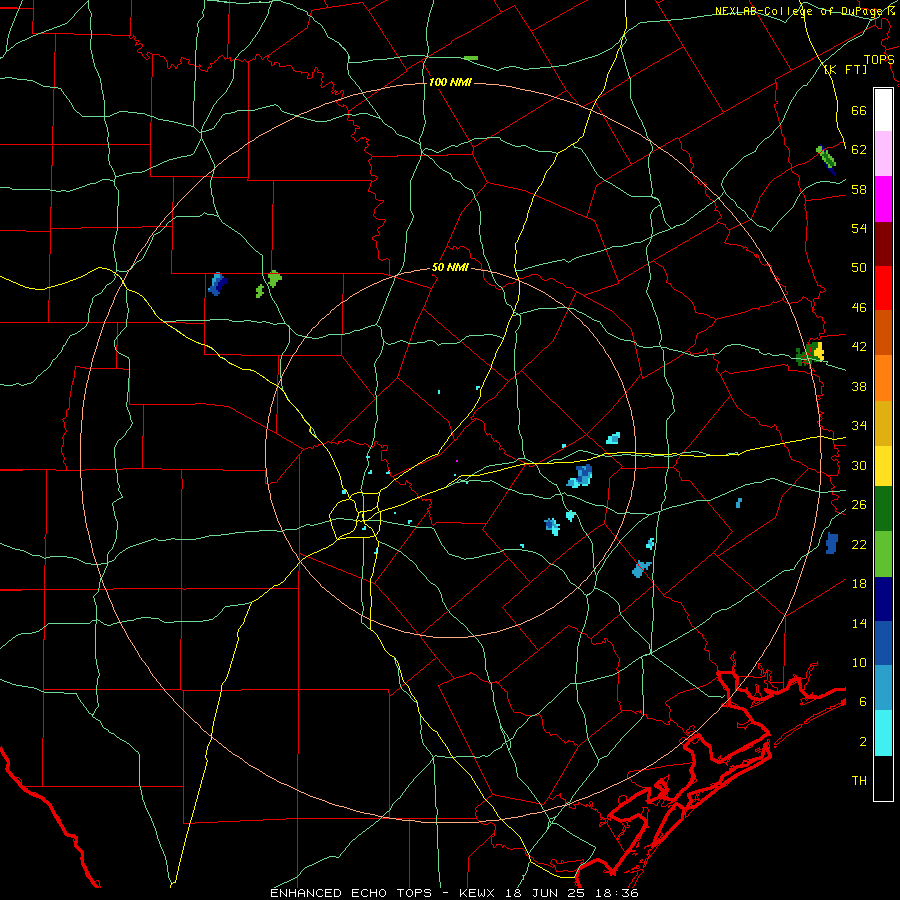The height and width of the screenshot is (900, 900).
Task: Click the 42 value on the legend
Action: click(859, 347)
